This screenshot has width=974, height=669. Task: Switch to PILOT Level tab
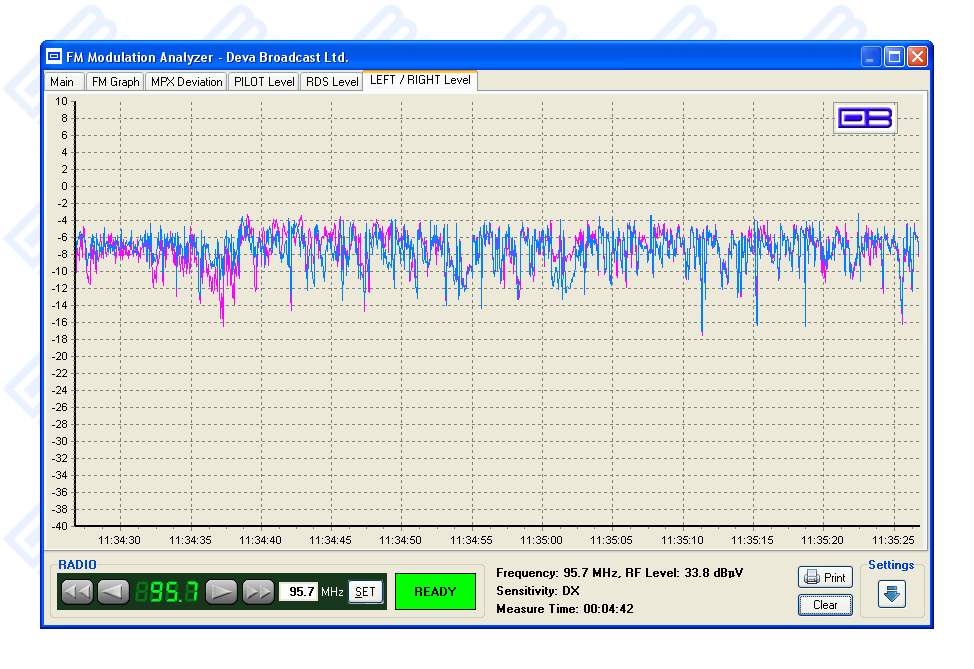click(264, 82)
